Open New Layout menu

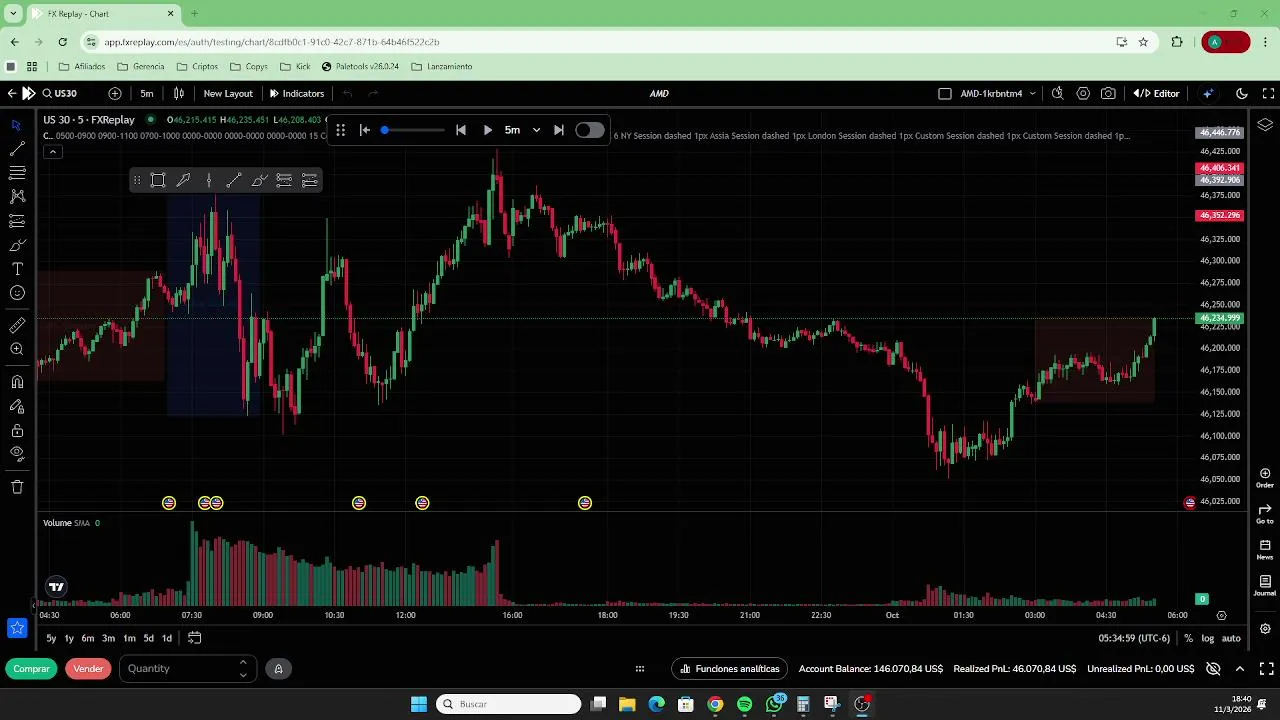(228, 93)
